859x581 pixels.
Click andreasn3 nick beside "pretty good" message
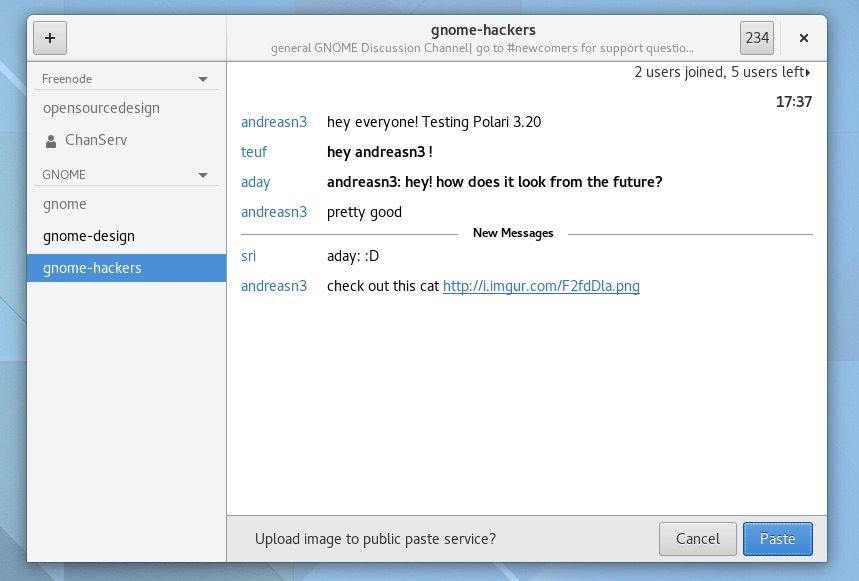(x=274, y=212)
